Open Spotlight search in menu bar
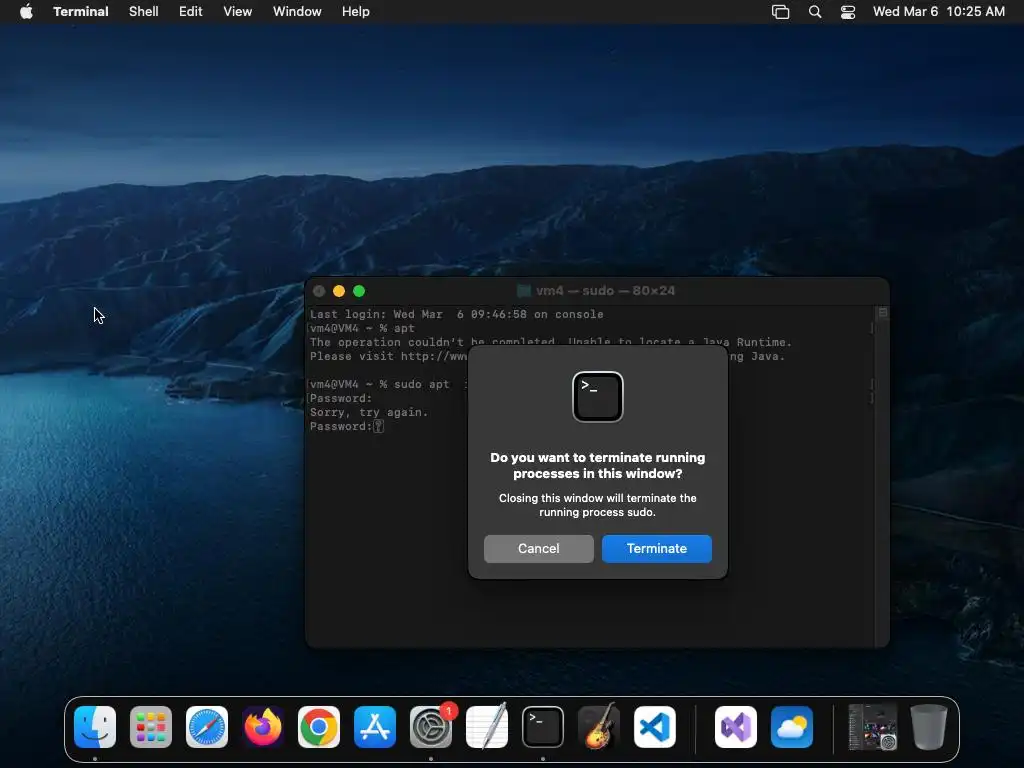This screenshot has height=768, width=1024. pyautogui.click(x=814, y=11)
